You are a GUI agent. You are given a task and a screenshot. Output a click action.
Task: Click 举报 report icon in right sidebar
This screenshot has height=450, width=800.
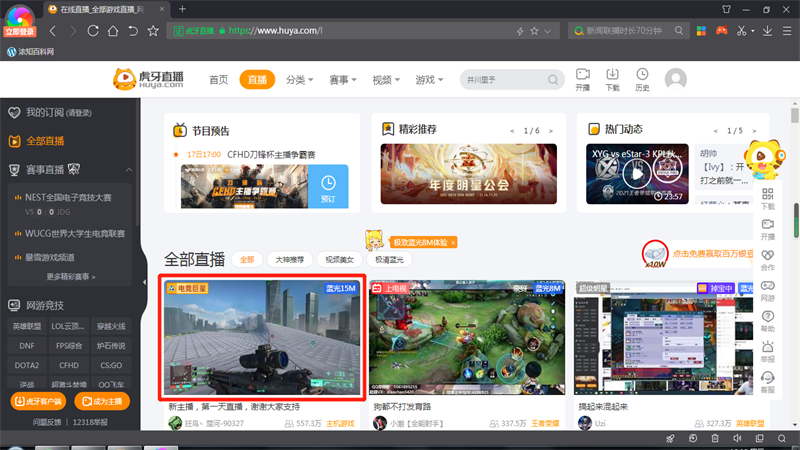point(767,352)
